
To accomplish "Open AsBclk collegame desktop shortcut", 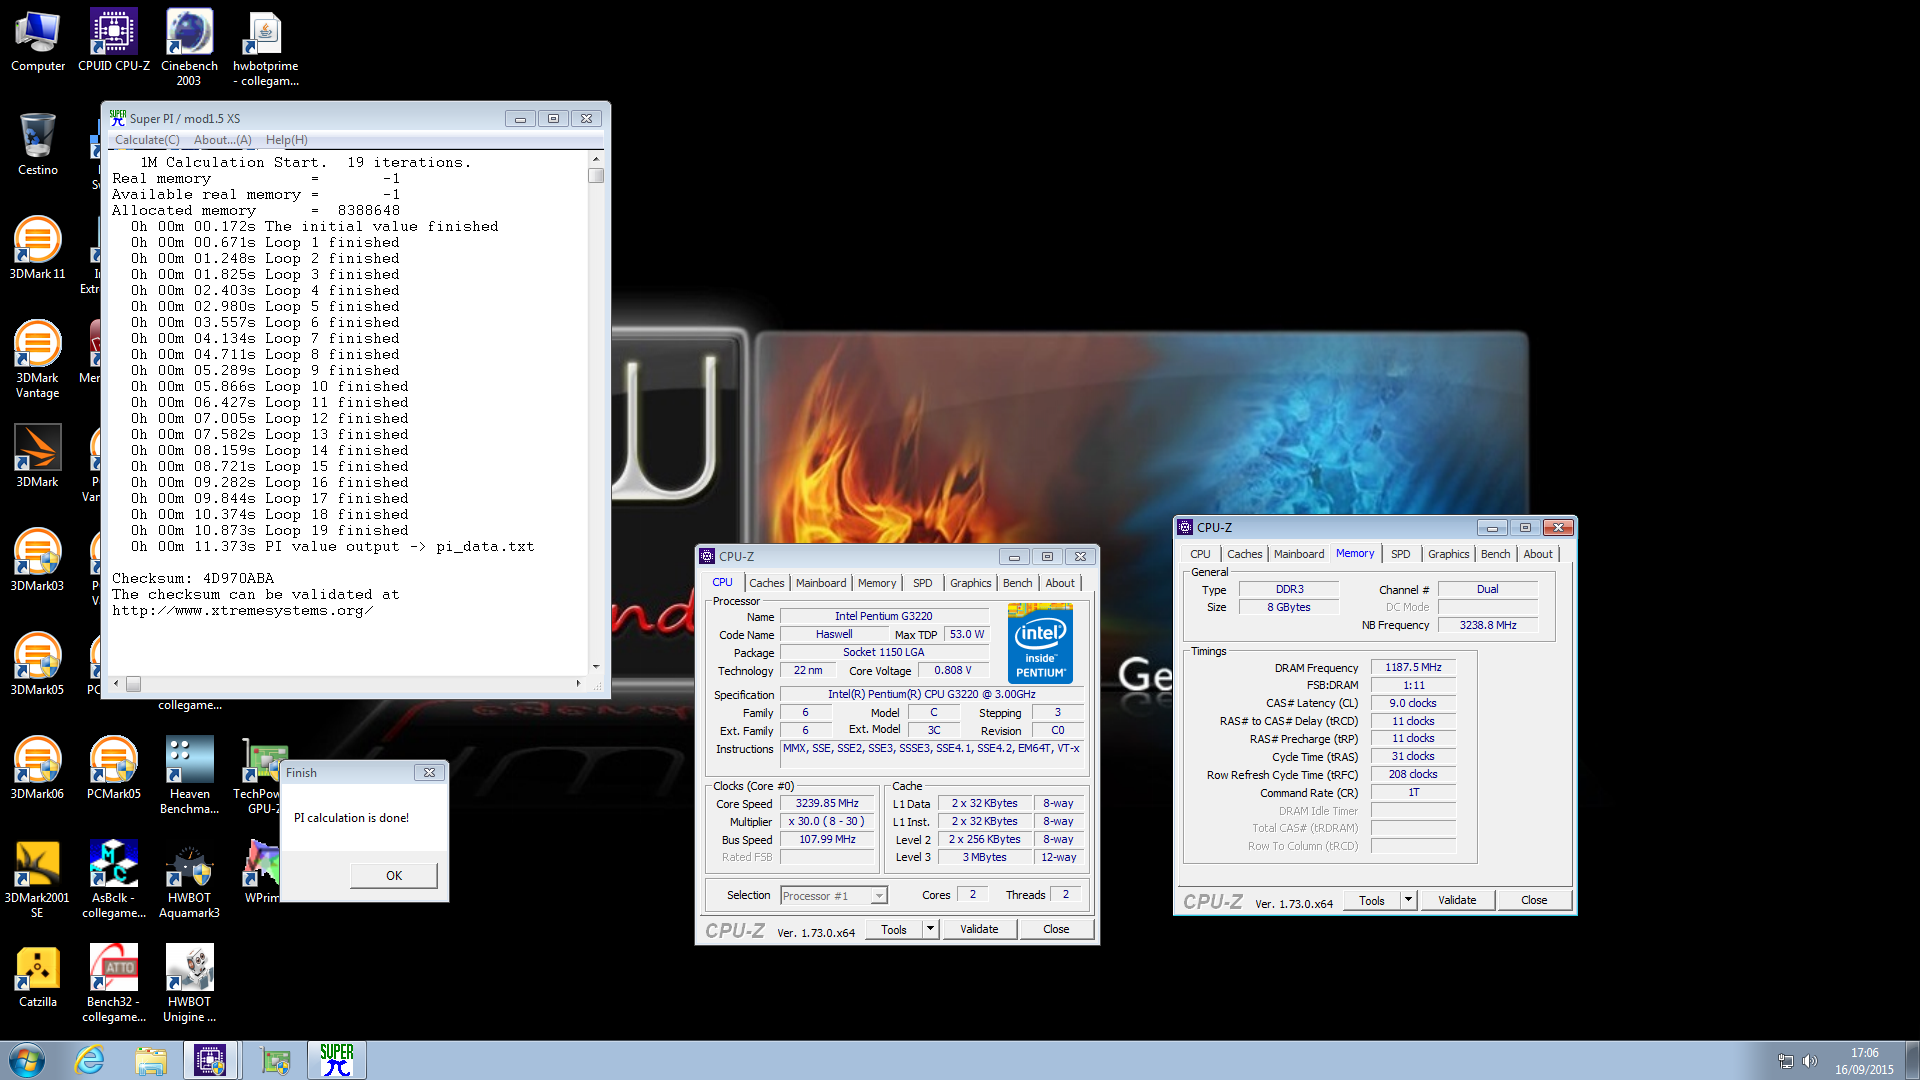I will [114, 880].
